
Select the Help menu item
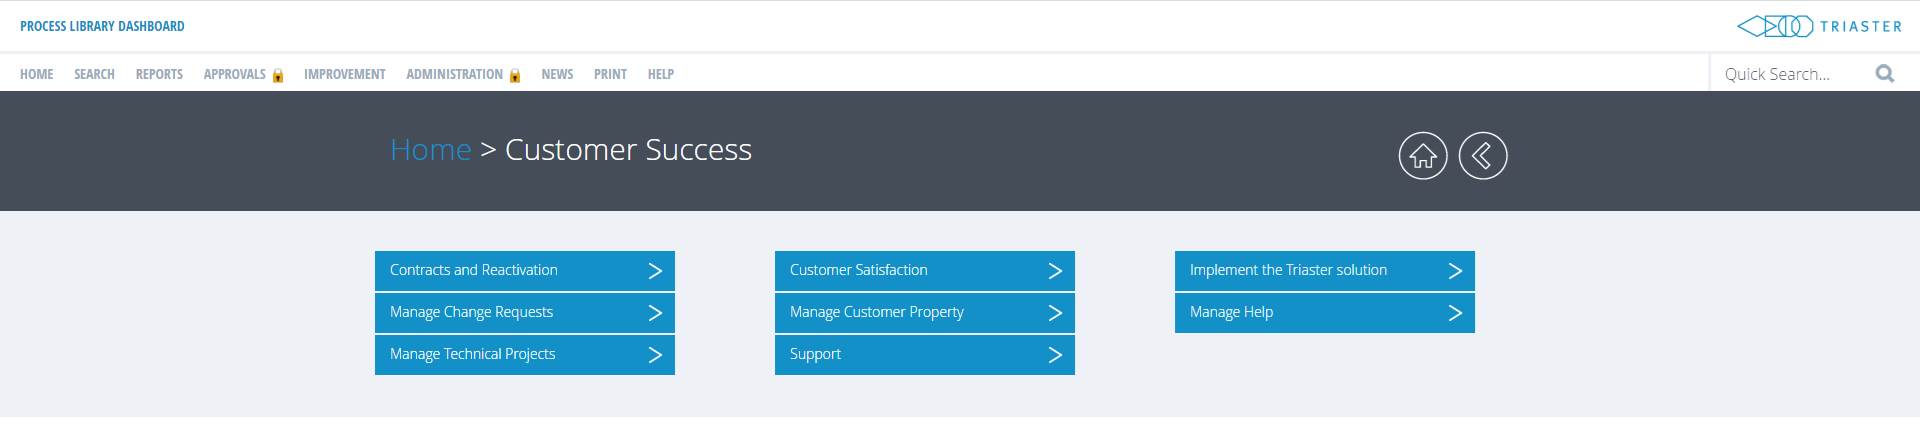[661, 74]
